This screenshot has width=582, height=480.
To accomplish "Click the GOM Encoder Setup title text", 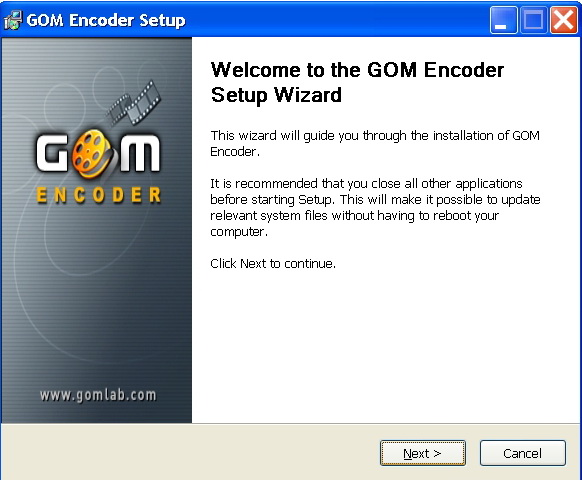I will coord(106,20).
